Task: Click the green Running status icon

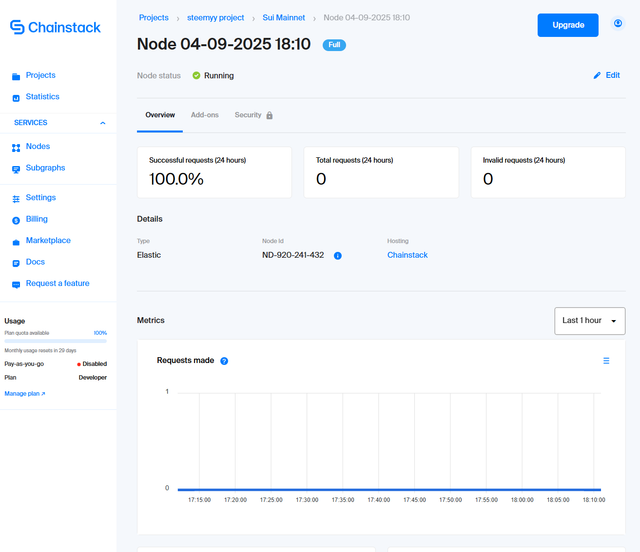Action: pos(196,76)
